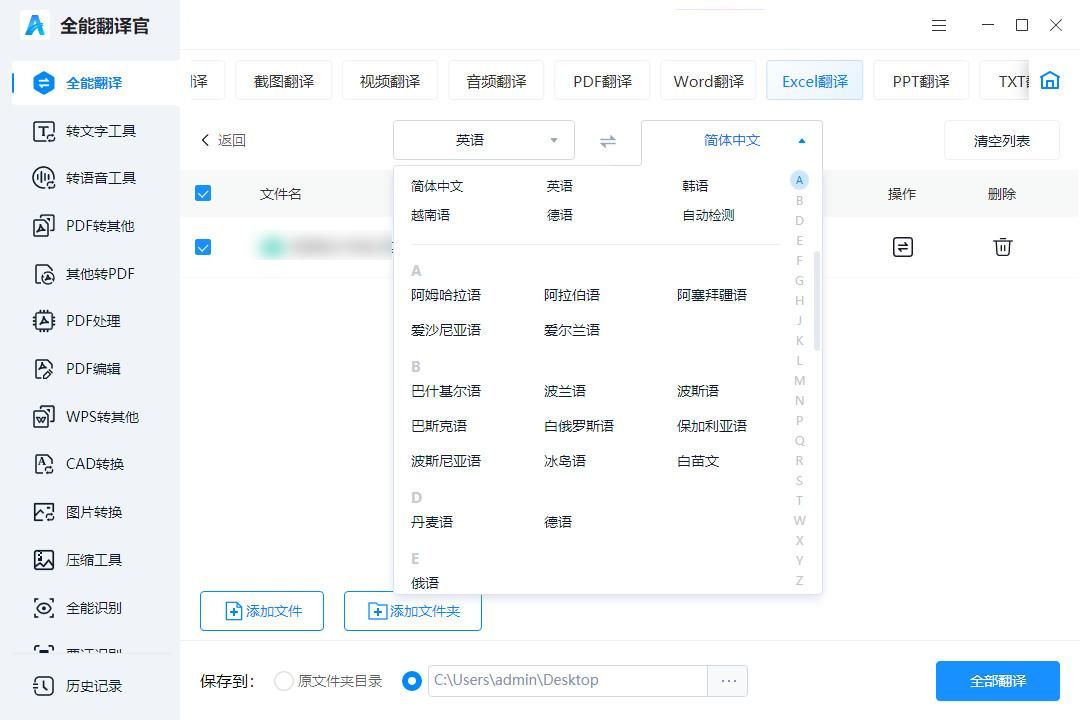The height and width of the screenshot is (720, 1080).
Task: Select 原文件夹目录 radio option
Action: click(x=283, y=681)
